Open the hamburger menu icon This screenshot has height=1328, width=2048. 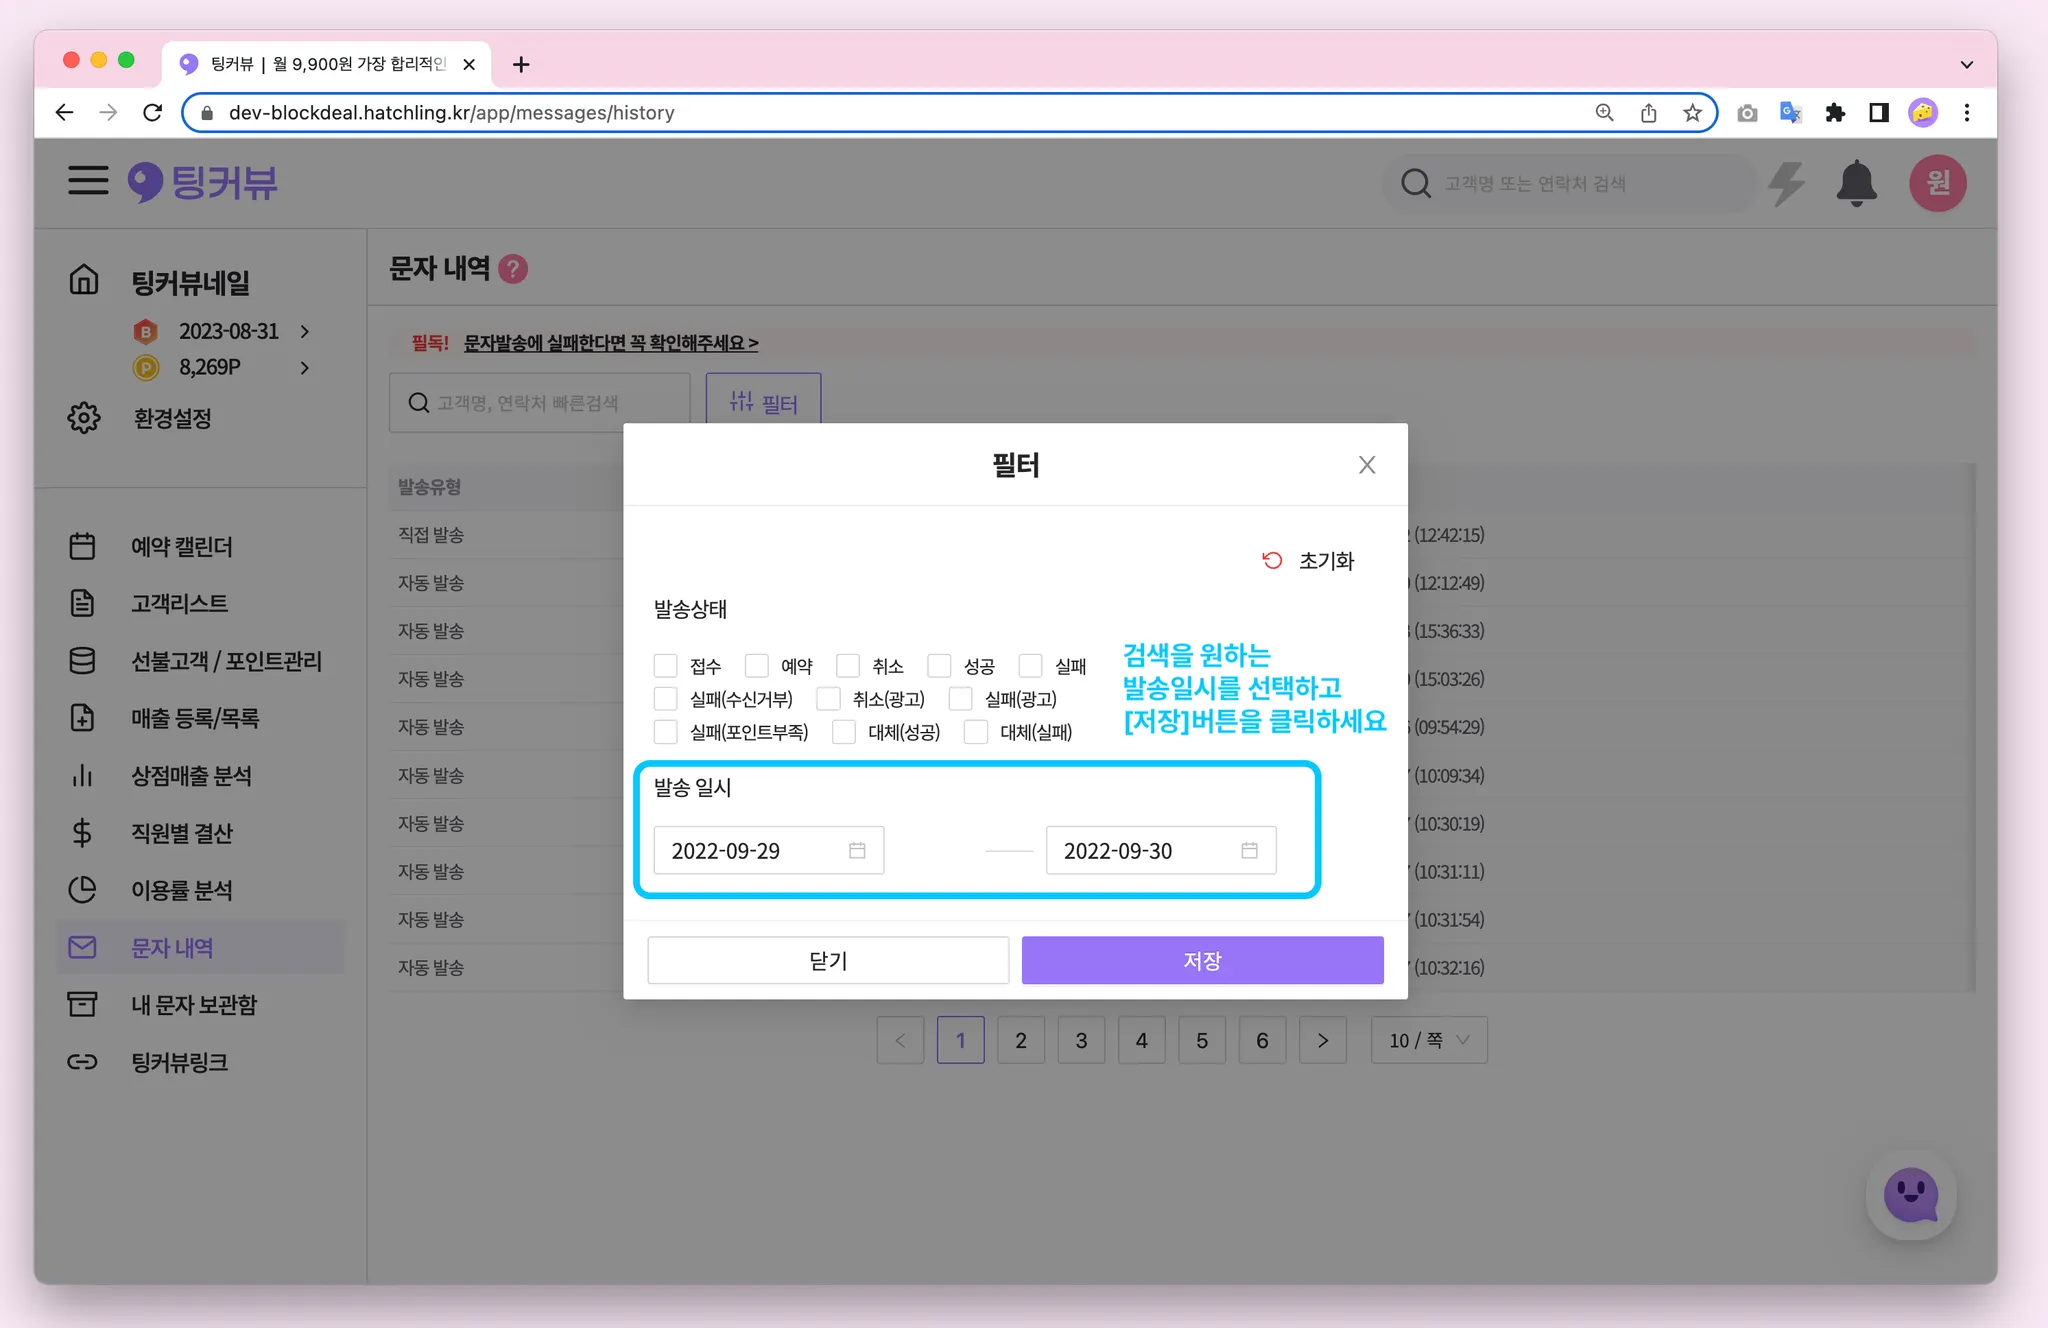pyautogui.click(x=88, y=181)
